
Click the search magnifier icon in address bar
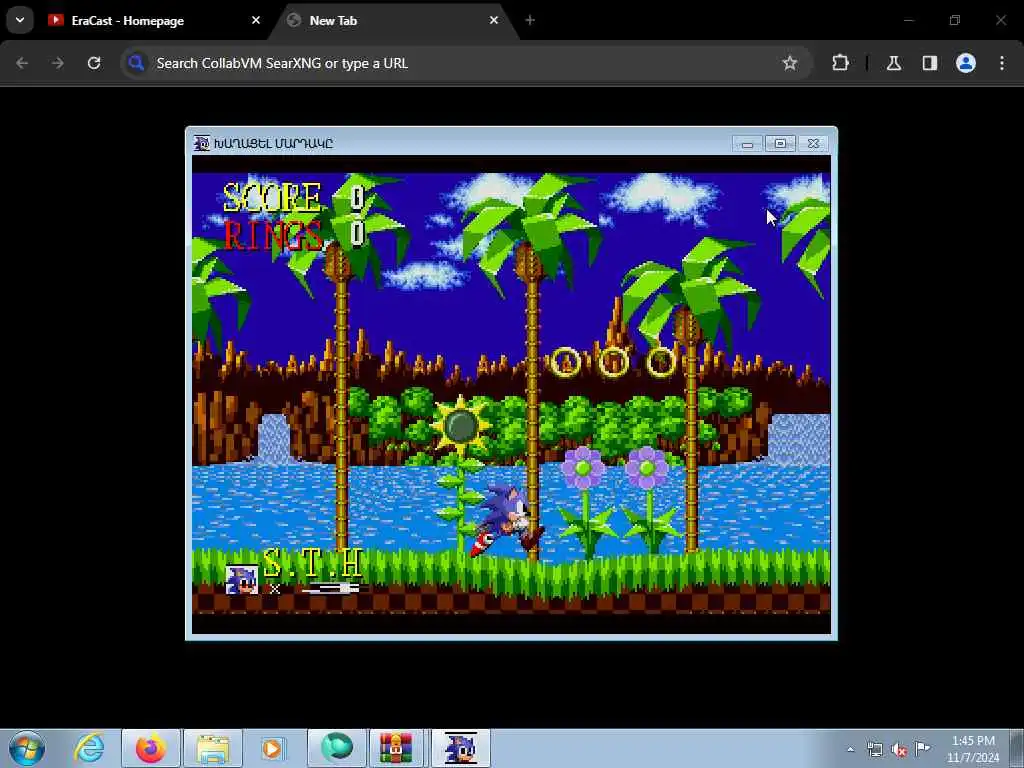(x=136, y=63)
